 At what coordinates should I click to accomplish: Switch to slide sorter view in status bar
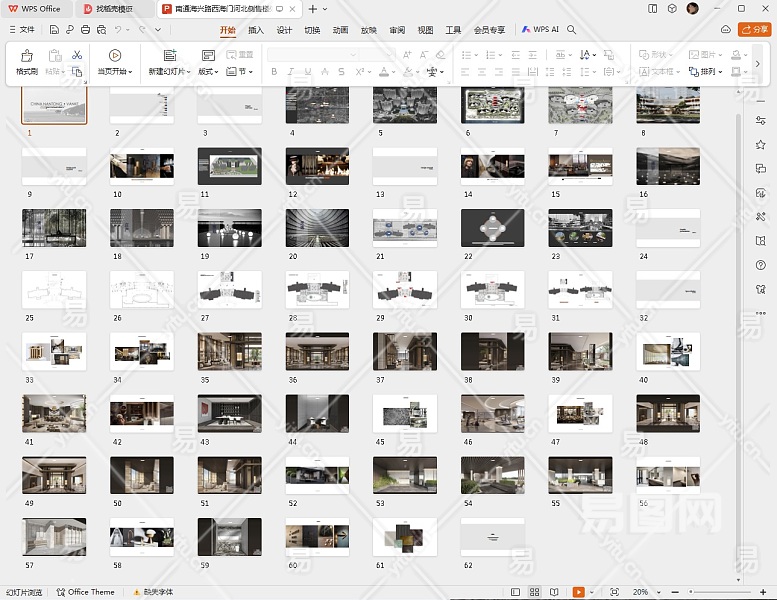(x=535, y=592)
